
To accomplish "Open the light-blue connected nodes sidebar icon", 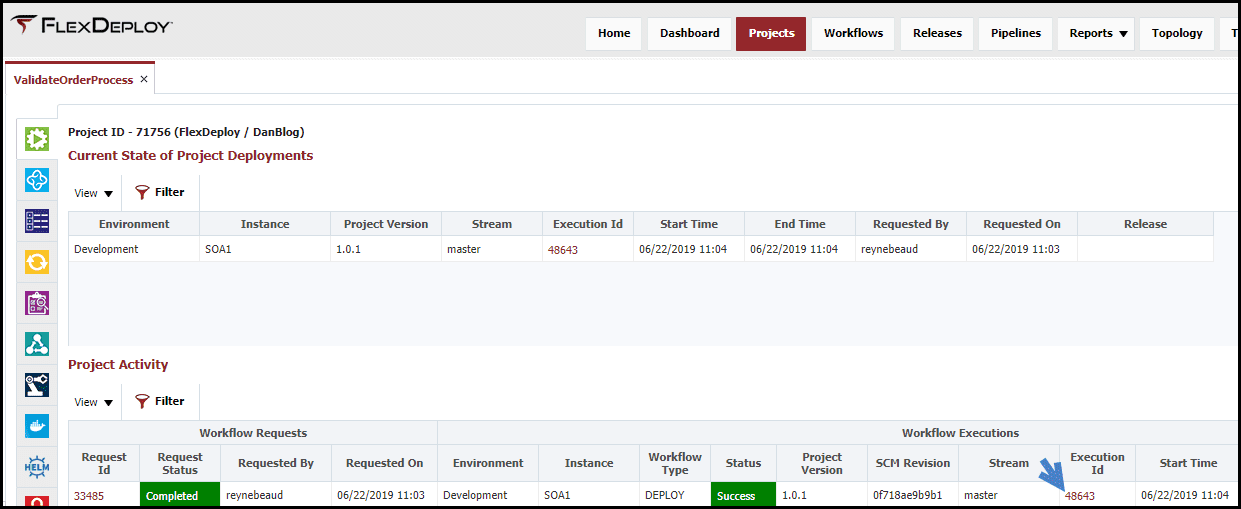I will pos(37,180).
